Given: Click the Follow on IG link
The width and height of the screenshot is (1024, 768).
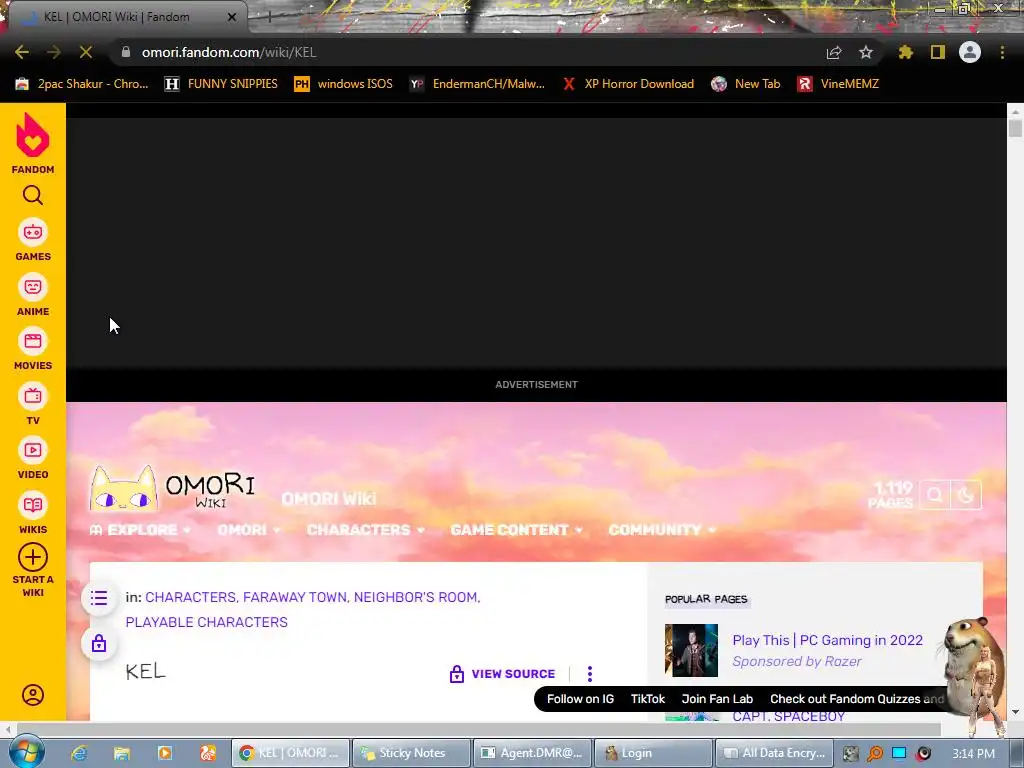Looking at the screenshot, I should point(581,699).
